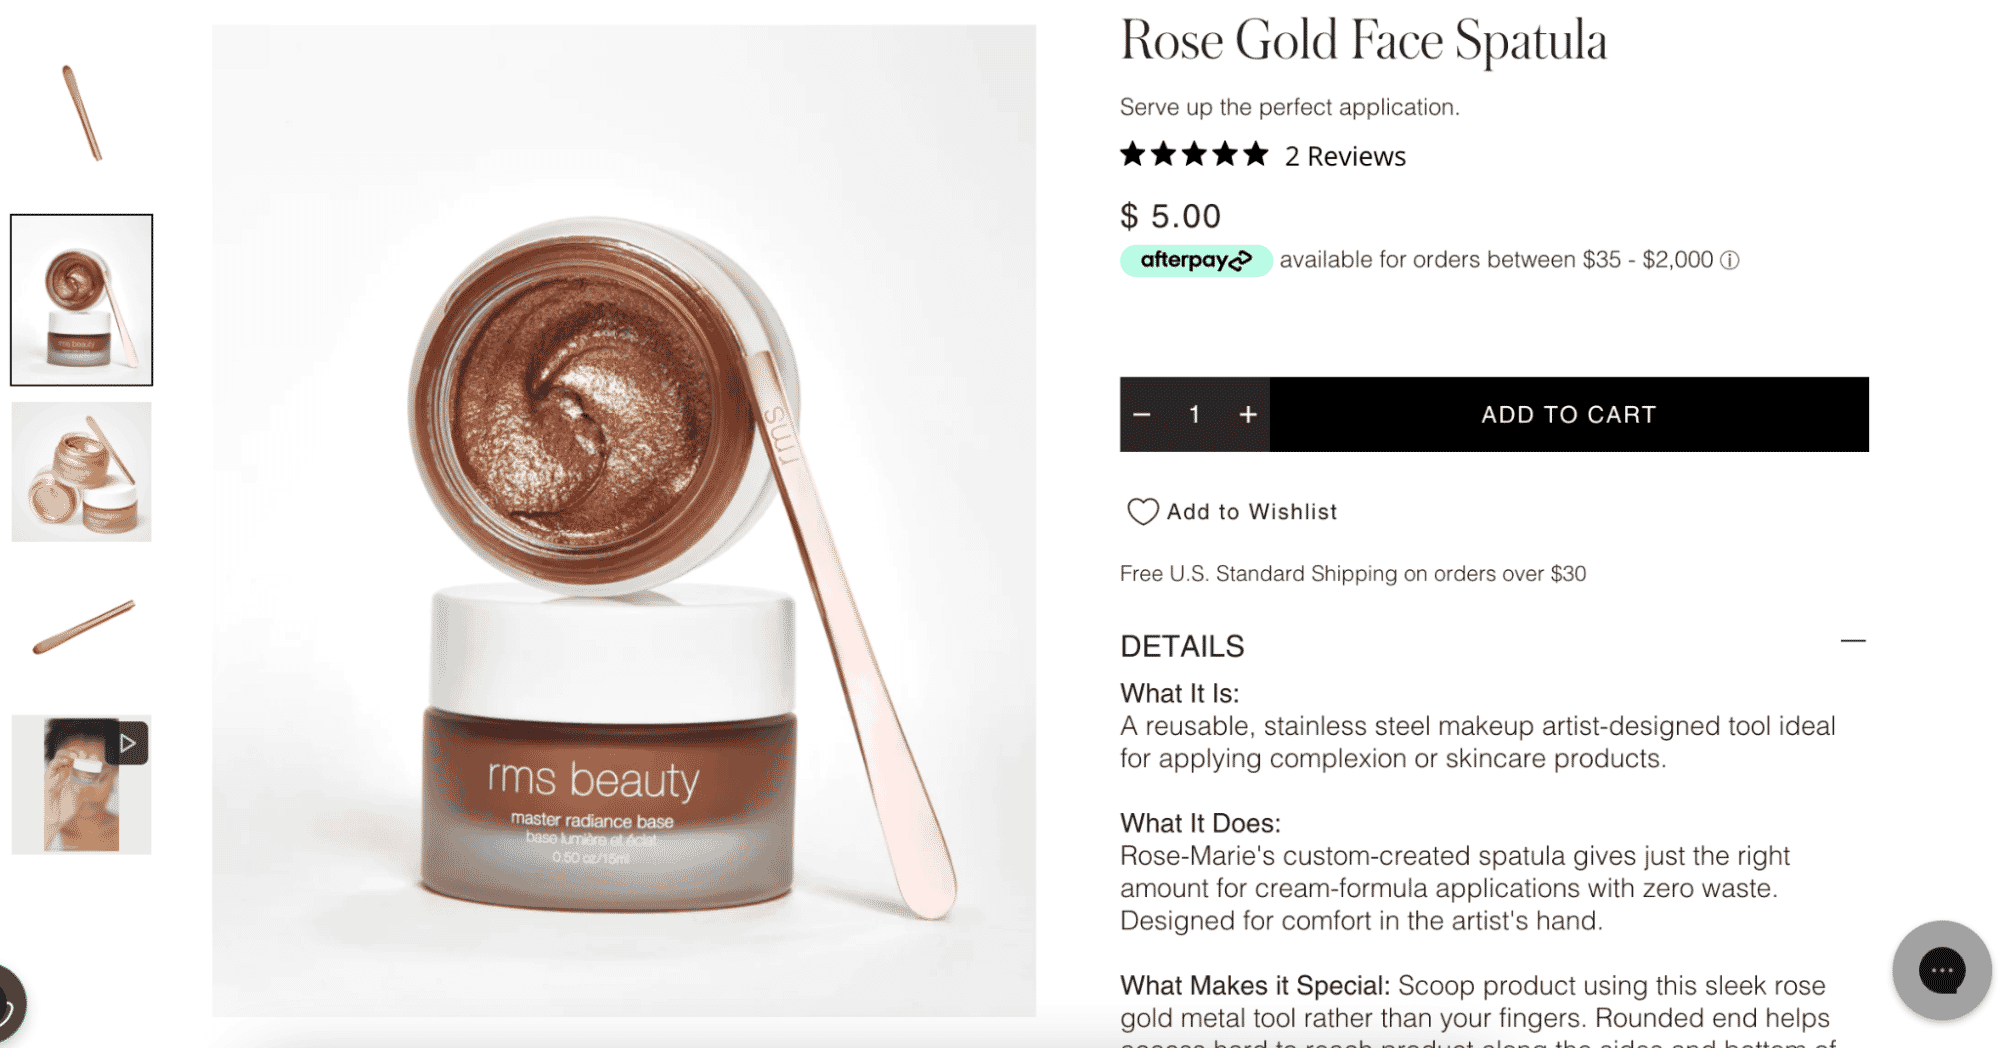Select the three jars thumbnail
The image size is (1999, 1049).
[x=82, y=472]
